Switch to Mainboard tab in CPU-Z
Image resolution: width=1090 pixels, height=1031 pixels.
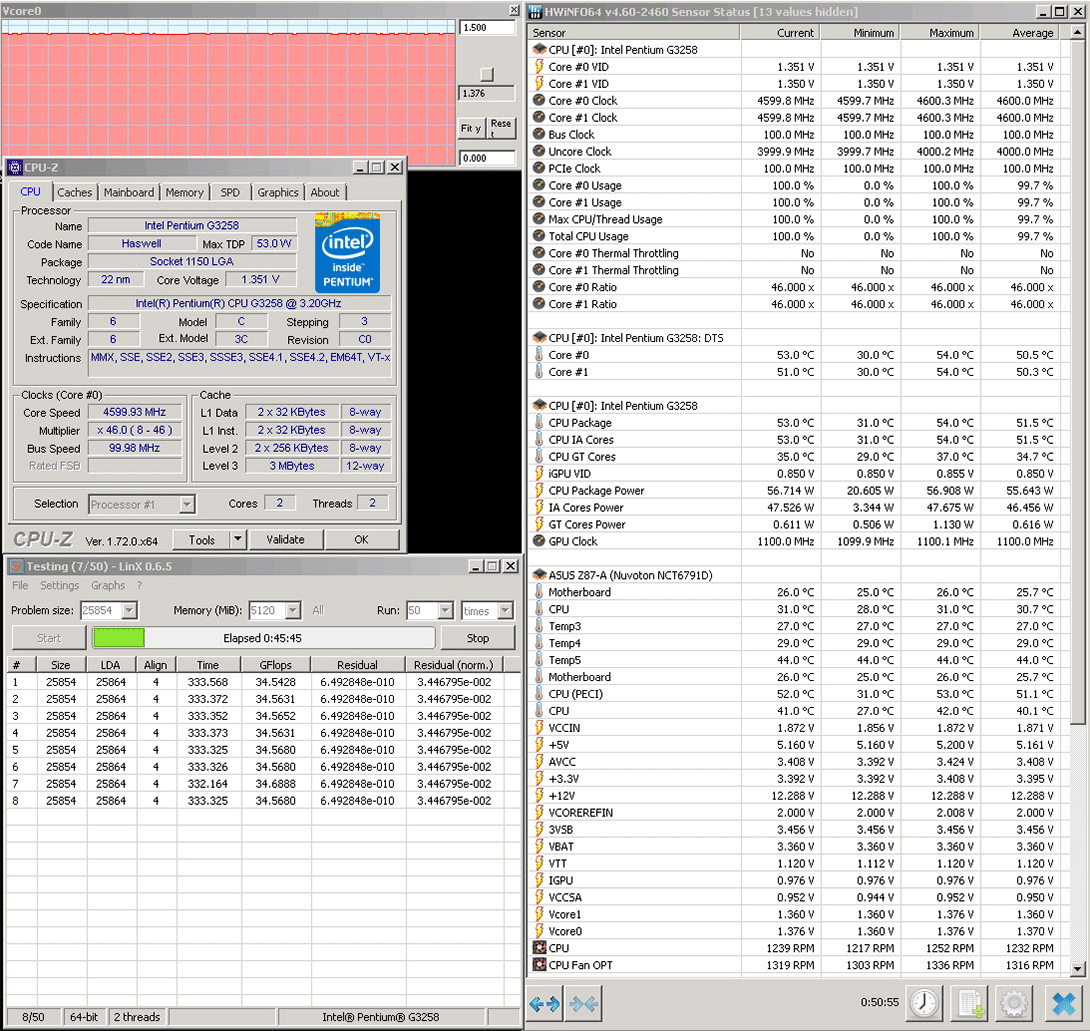[x=129, y=193]
